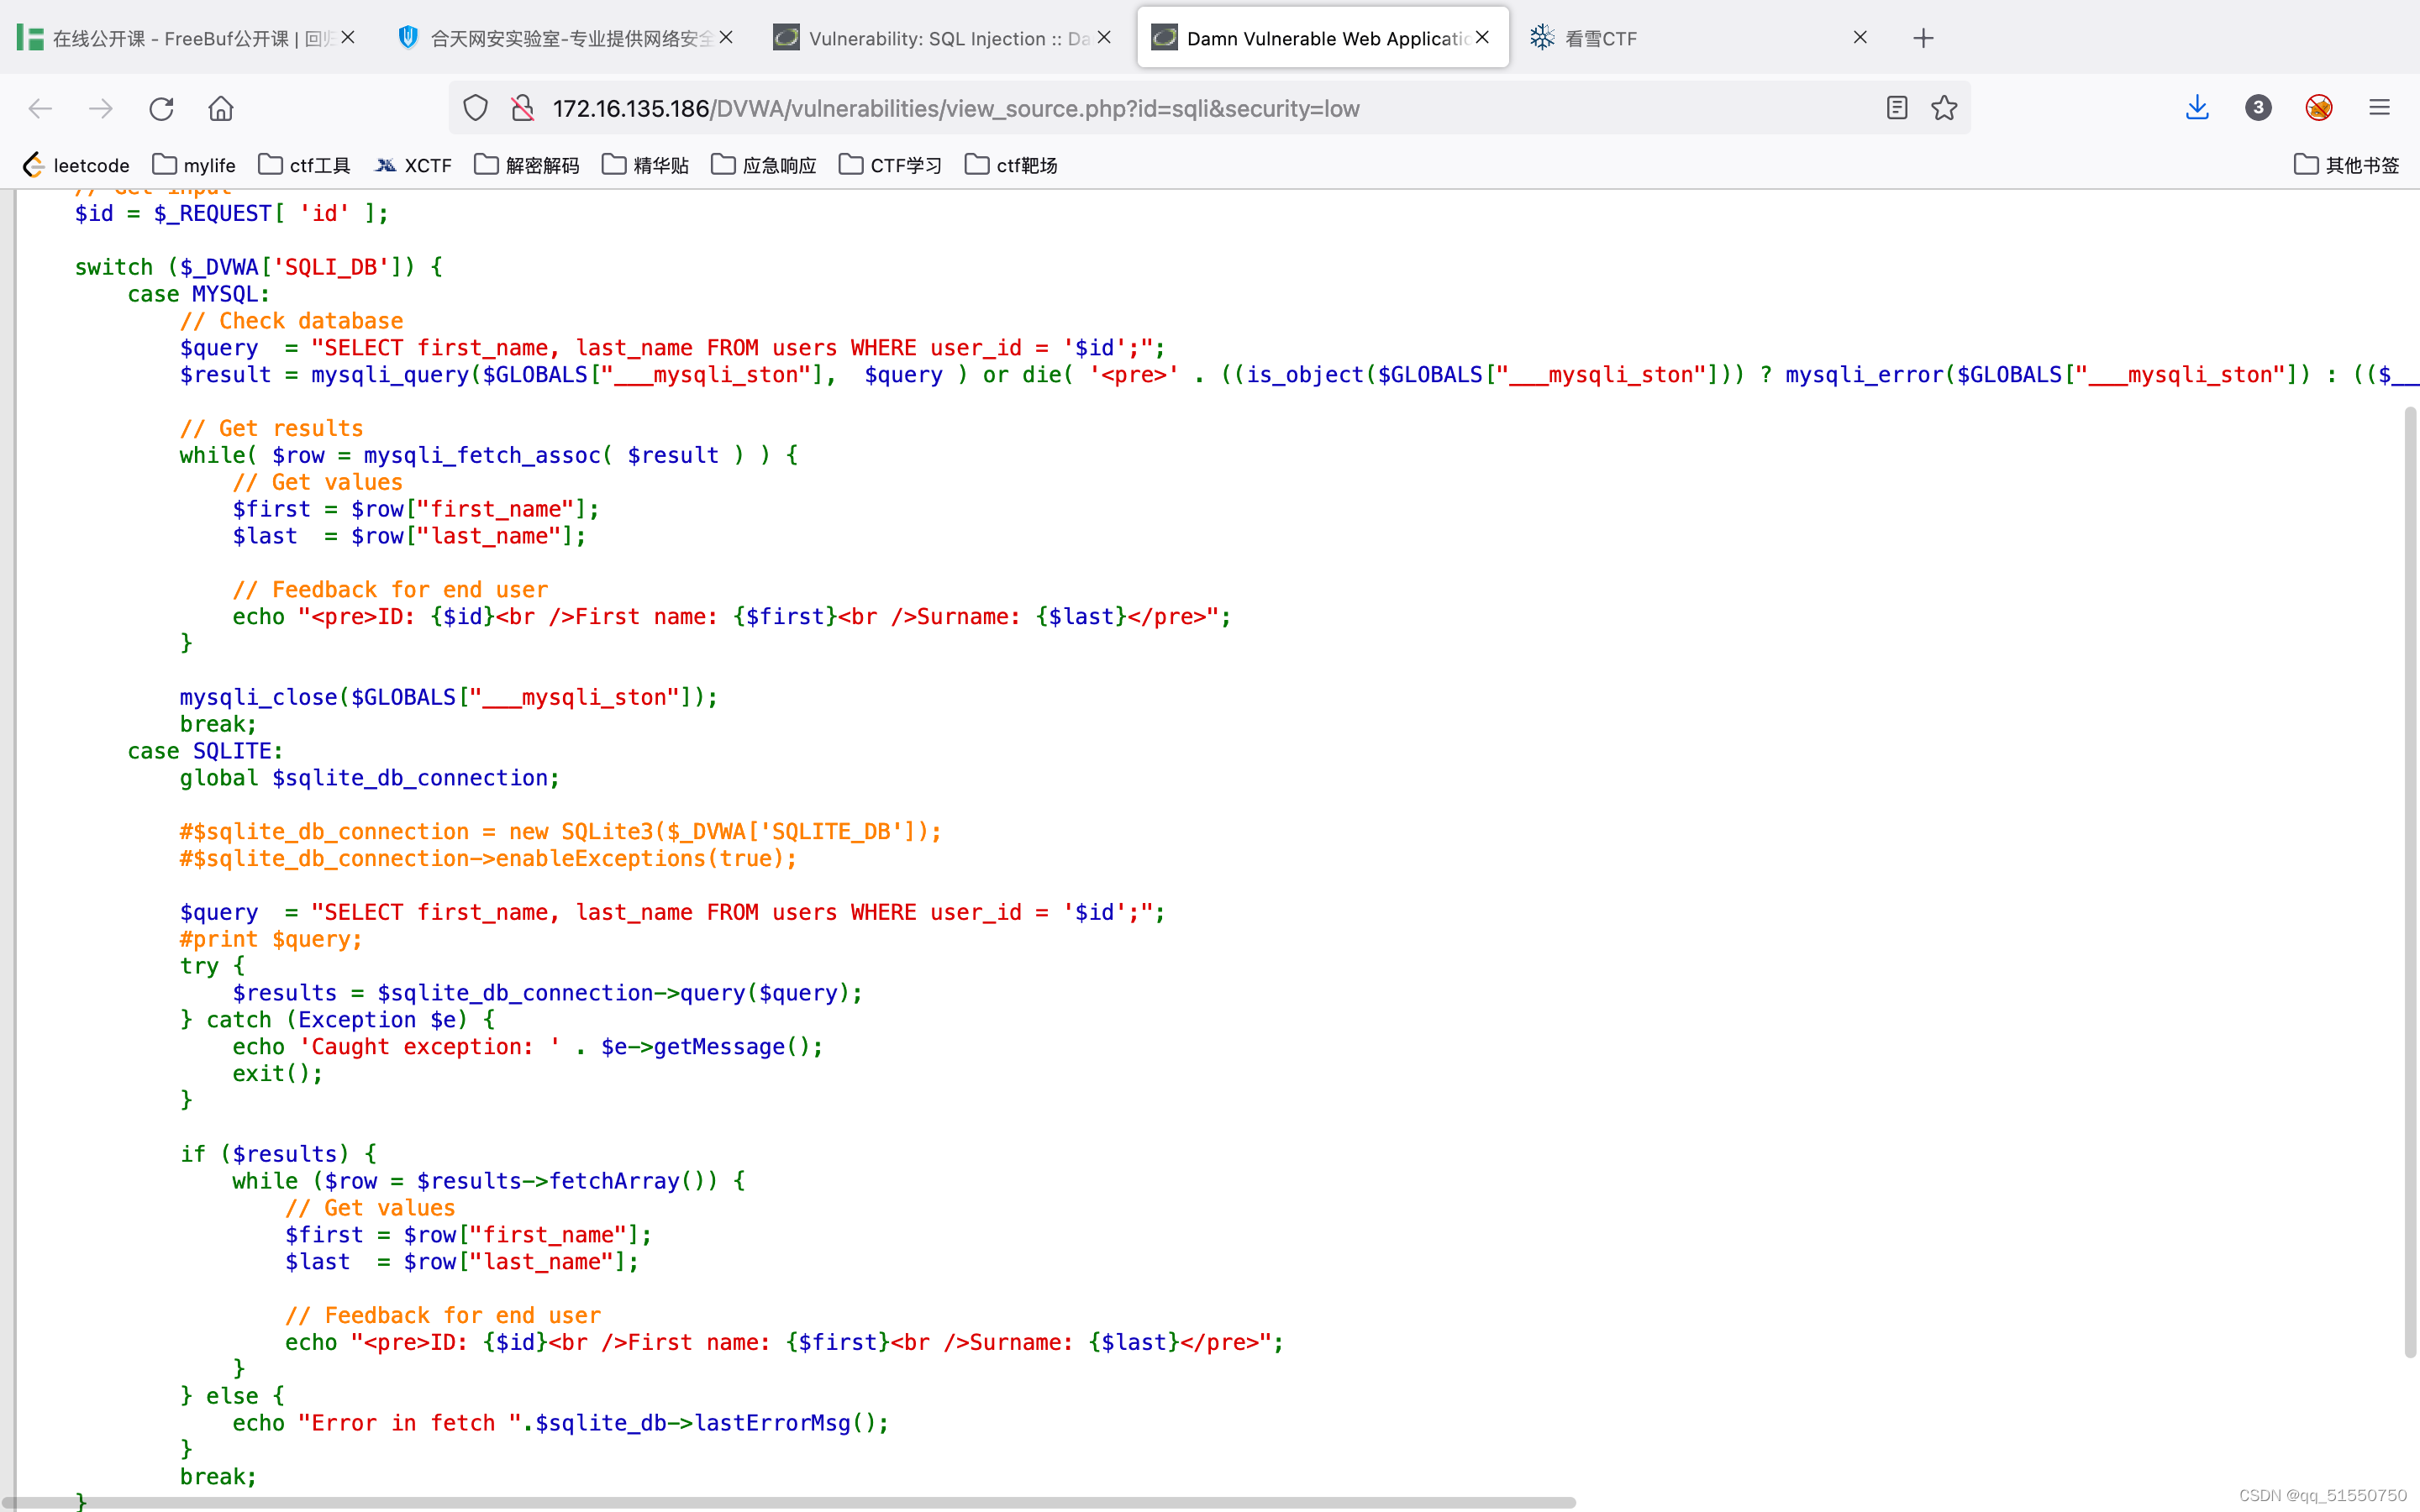Click the '$id = $_REQUEST' line
The height and width of the screenshot is (1512, 2420).
coord(232,213)
